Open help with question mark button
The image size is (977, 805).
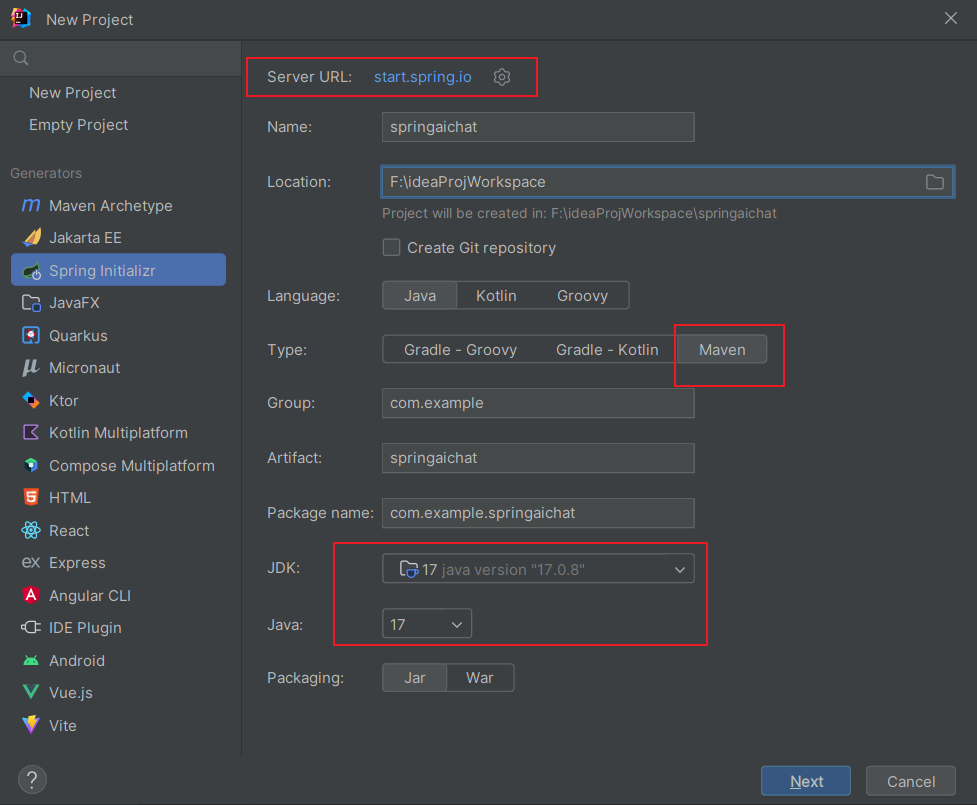point(32,779)
